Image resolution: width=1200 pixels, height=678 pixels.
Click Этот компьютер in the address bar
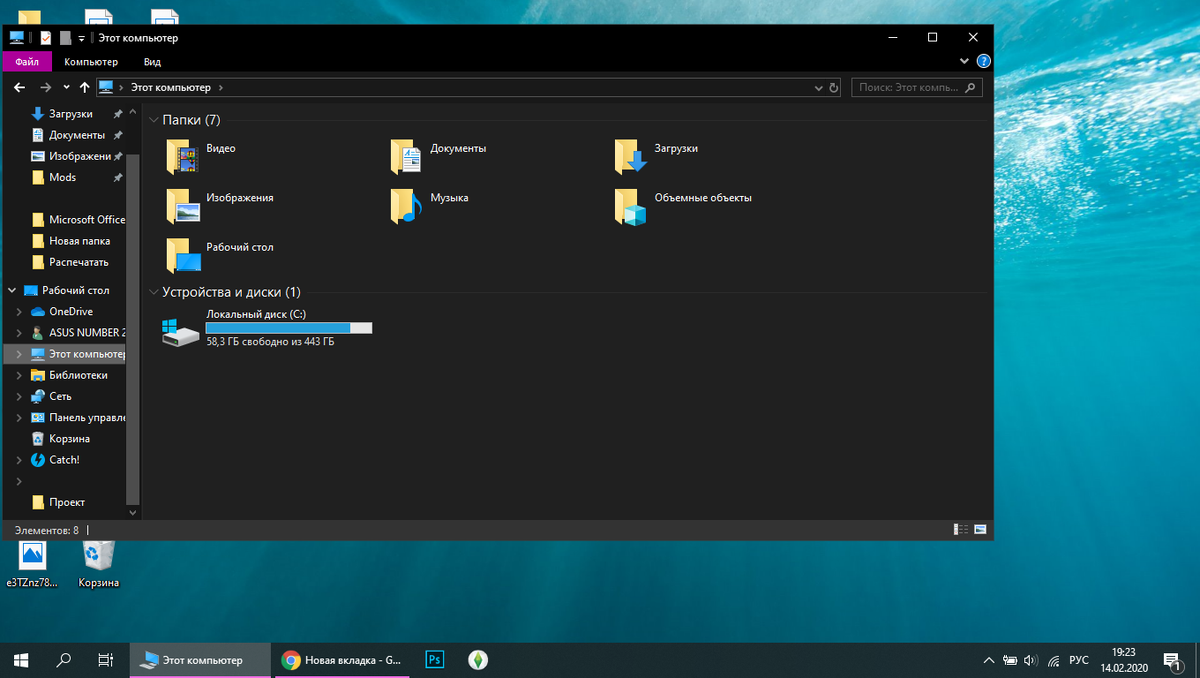tap(170, 88)
